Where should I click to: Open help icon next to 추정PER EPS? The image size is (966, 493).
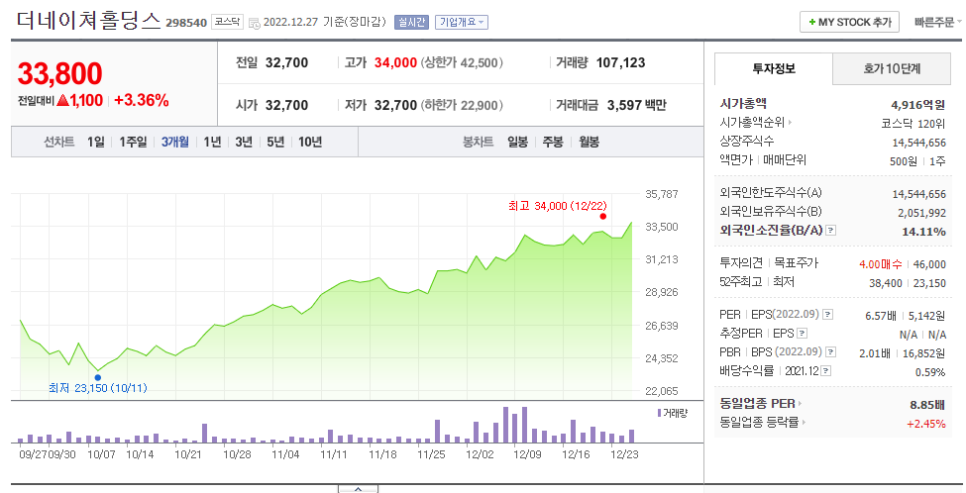click(802, 333)
